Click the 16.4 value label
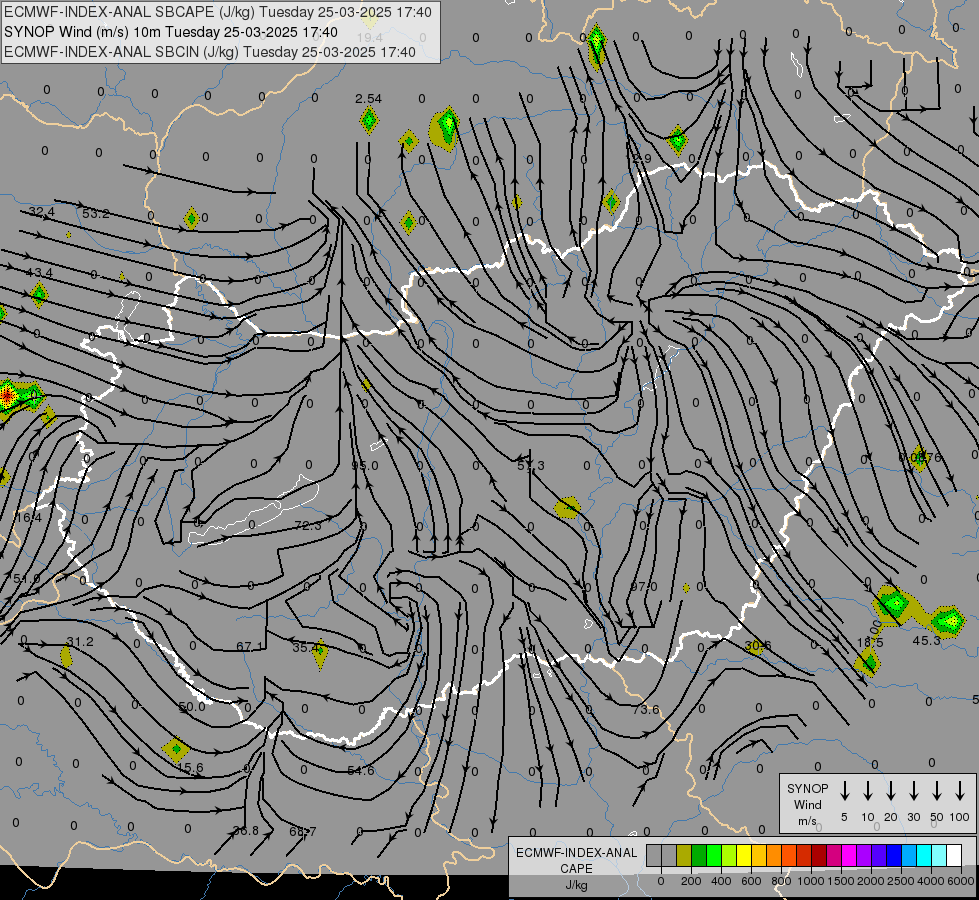 28,518
